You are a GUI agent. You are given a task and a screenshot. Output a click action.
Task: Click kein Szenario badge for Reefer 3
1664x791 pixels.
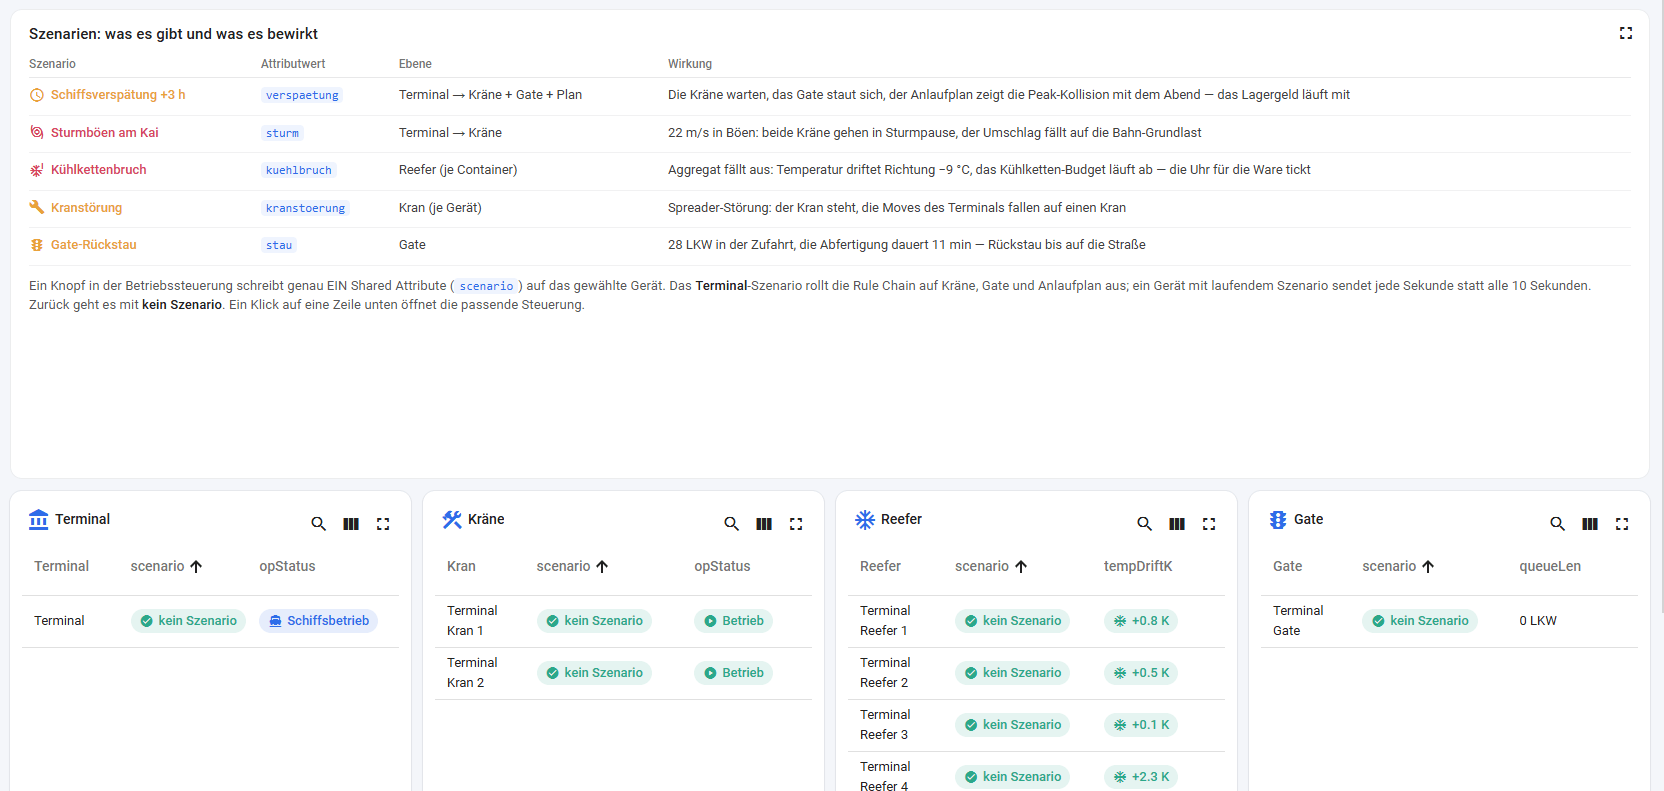tap(1012, 725)
